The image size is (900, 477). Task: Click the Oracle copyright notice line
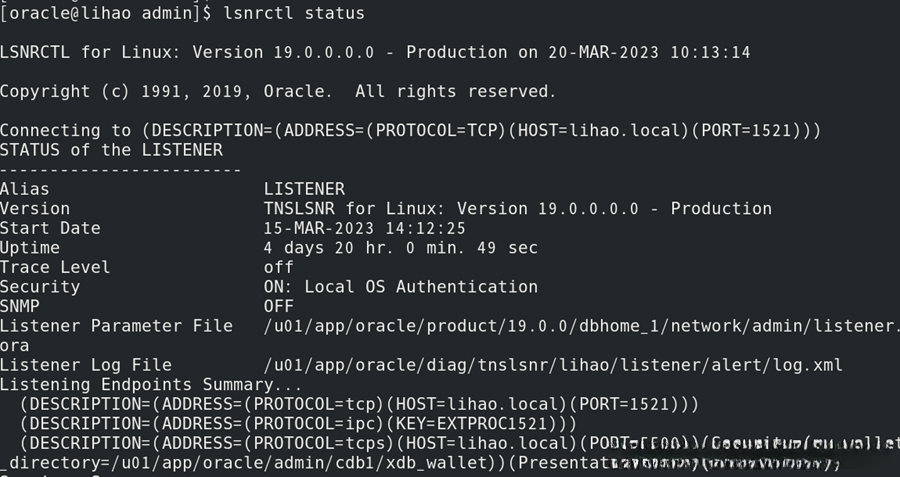(277, 91)
